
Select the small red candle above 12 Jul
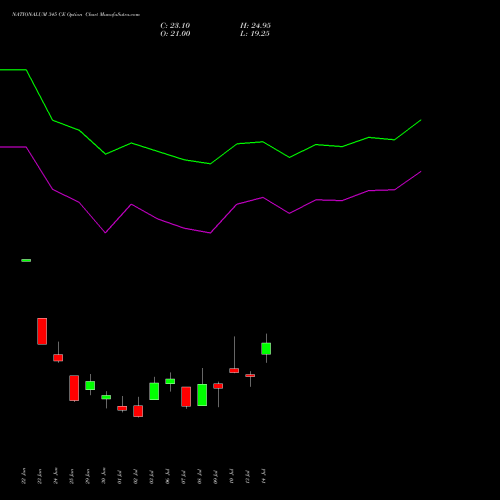(x=250, y=376)
